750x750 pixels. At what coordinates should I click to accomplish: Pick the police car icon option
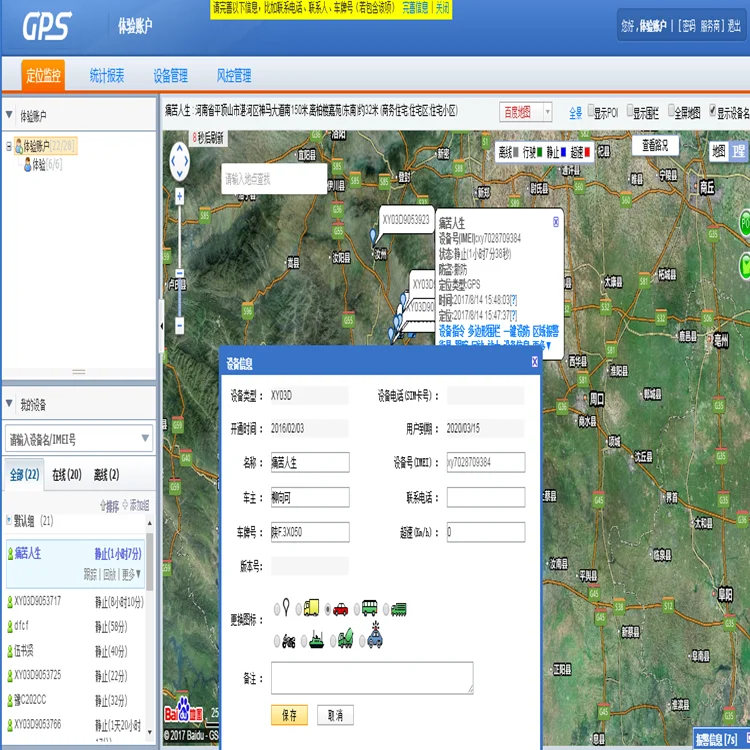[x=375, y=638]
